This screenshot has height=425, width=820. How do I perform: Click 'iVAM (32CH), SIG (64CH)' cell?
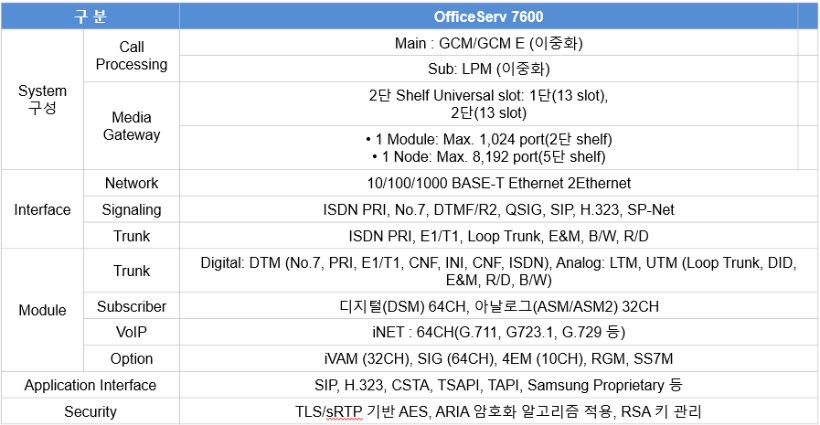click(x=499, y=359)
